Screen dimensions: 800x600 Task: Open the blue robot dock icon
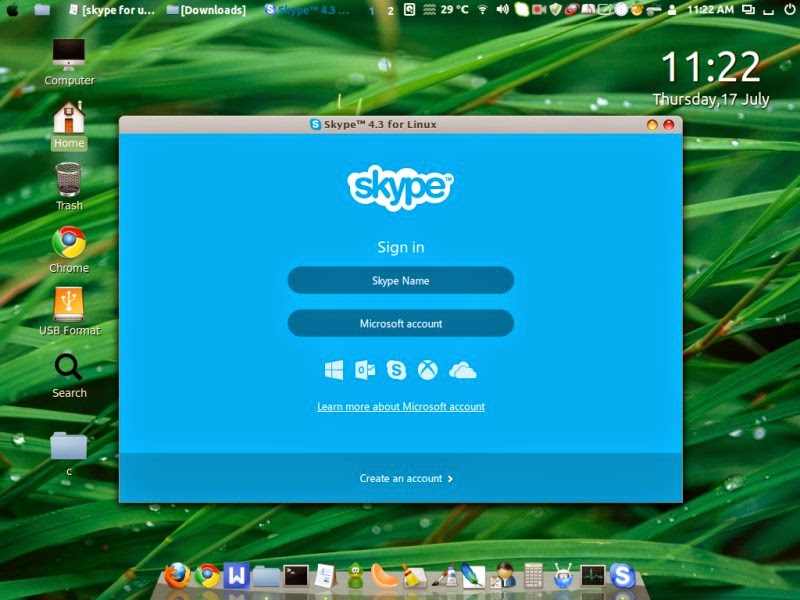pos(563,576)
